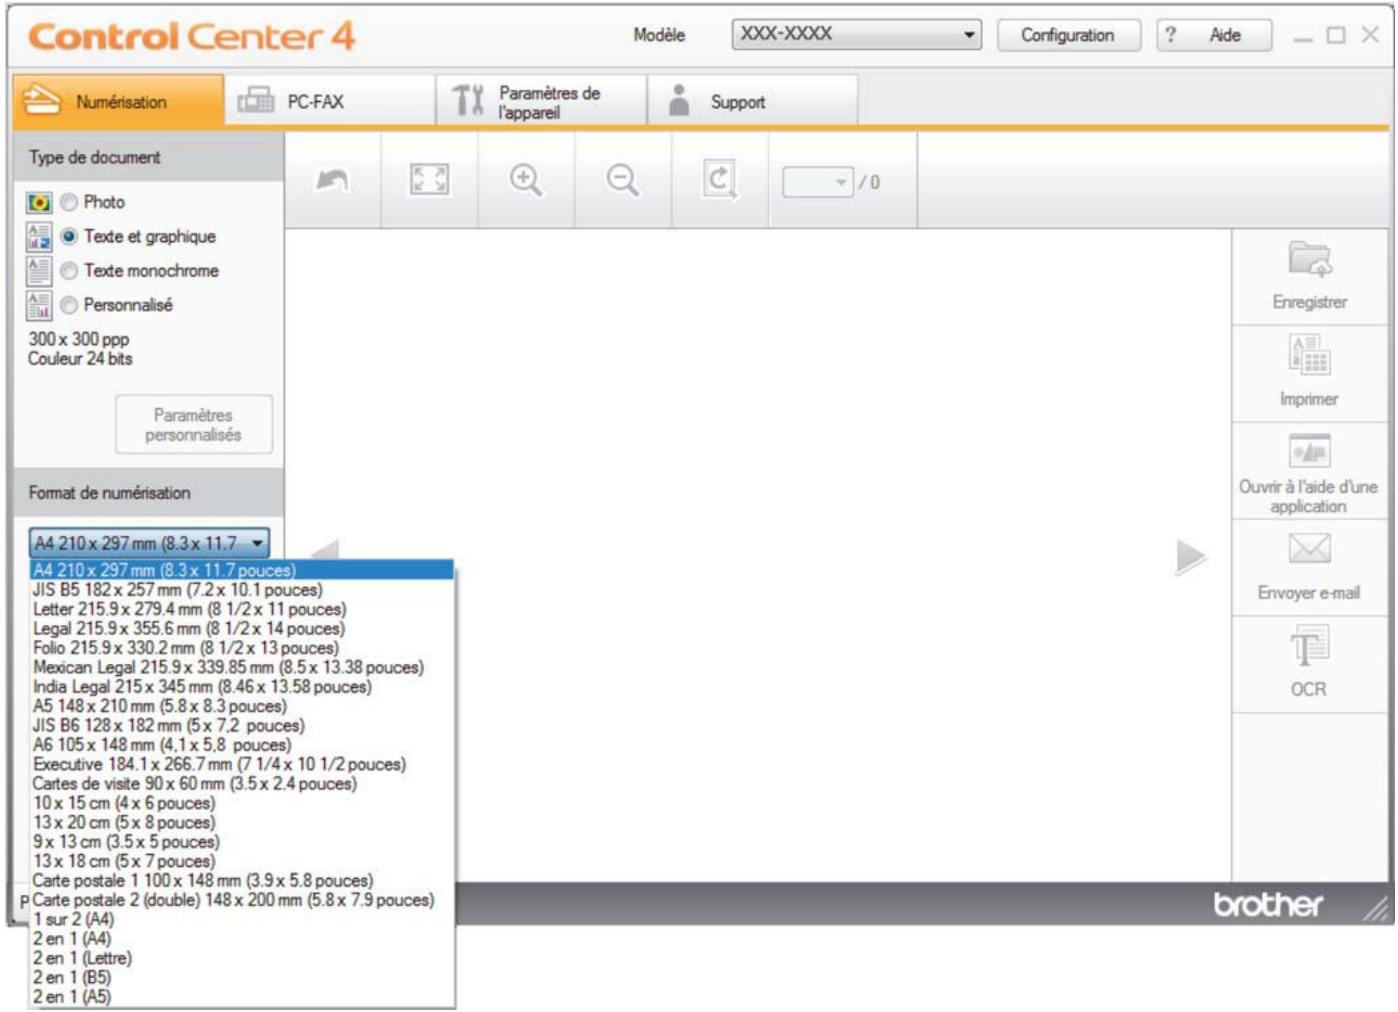The image size is (1398, 1012).
Task: Click the Aide help button
Action: 1214,35
